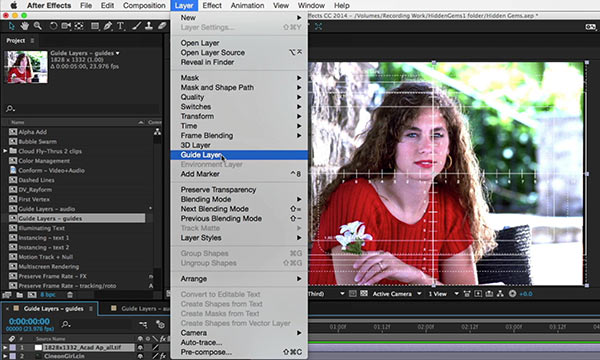This screenshot has width=600, height=360.
Task: Select Dashed Lines composition in project list
Action: pyautogui.click(x=36, y=180)
